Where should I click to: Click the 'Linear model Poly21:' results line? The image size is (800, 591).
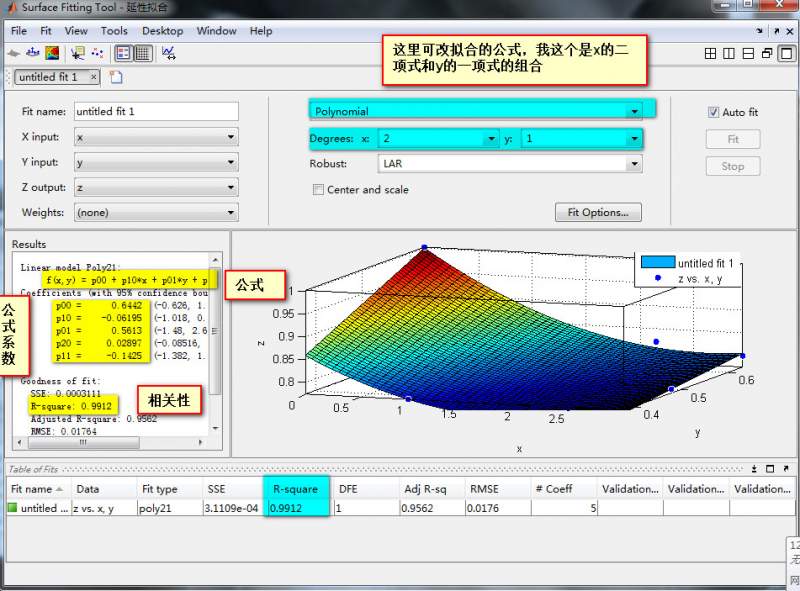tap(71, 267)
